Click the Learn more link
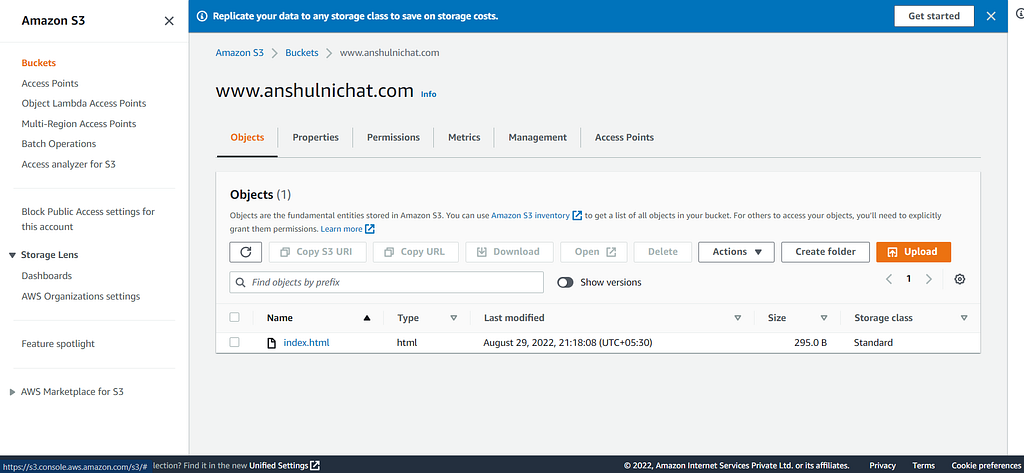The height and width of the screenshot is (473, 1024). point(342,229)
